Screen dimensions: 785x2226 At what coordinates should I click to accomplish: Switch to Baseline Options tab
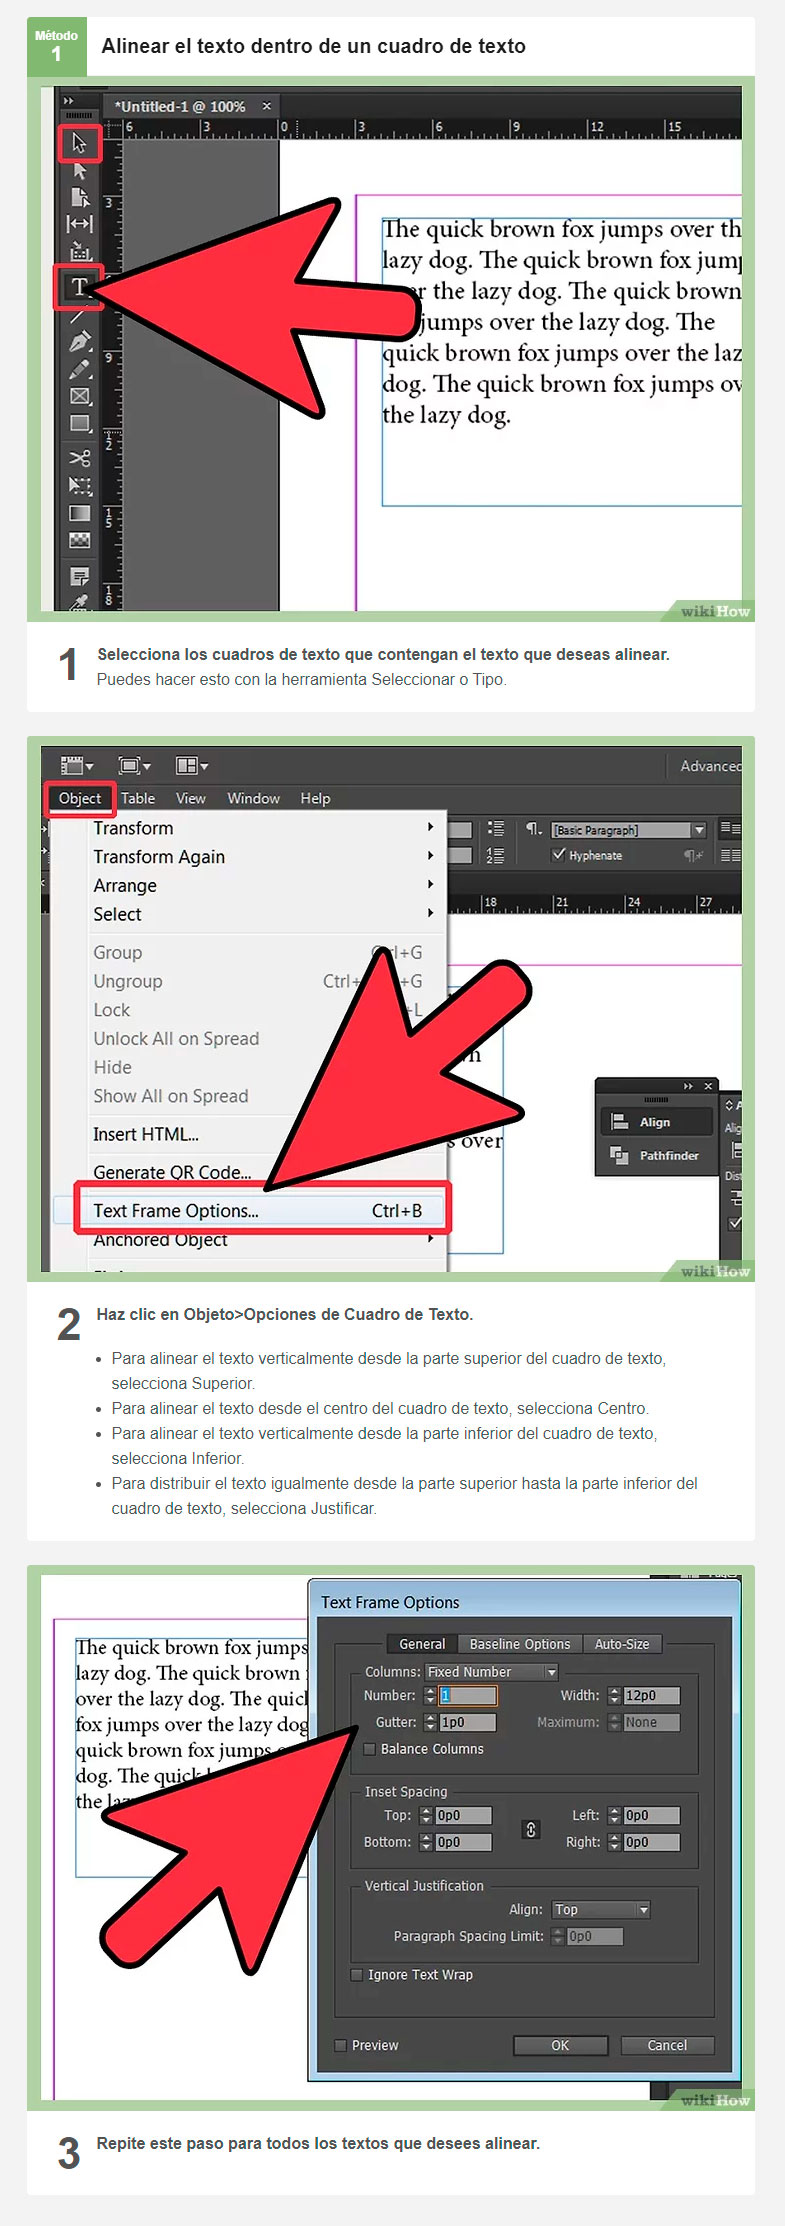(520, 1644)
